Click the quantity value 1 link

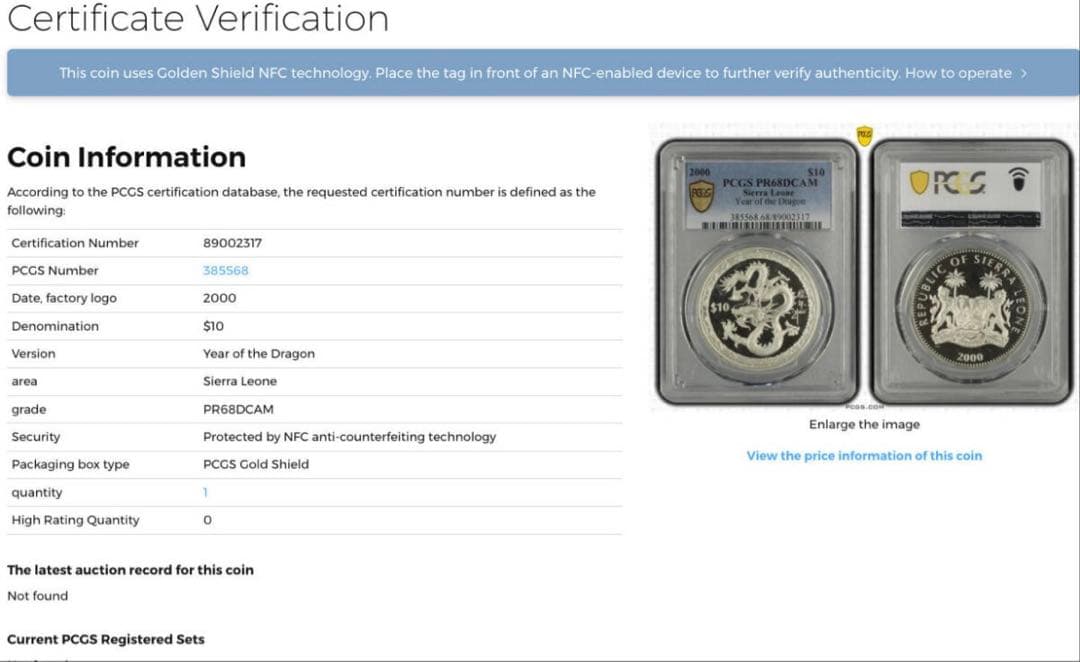point(205,492)
